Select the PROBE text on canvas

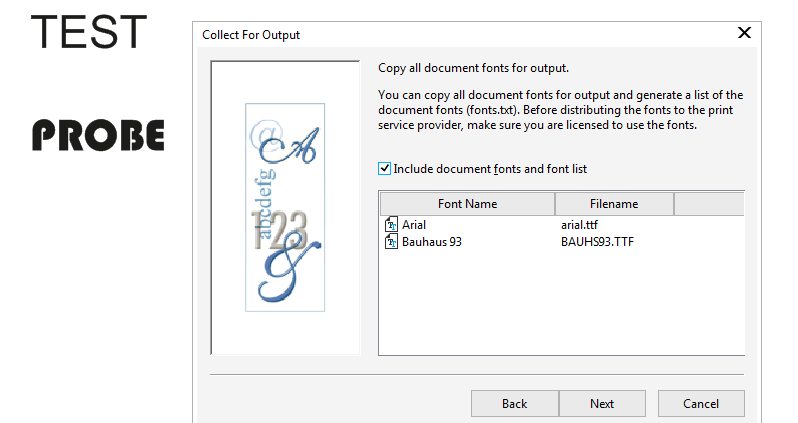pos(97,135)
